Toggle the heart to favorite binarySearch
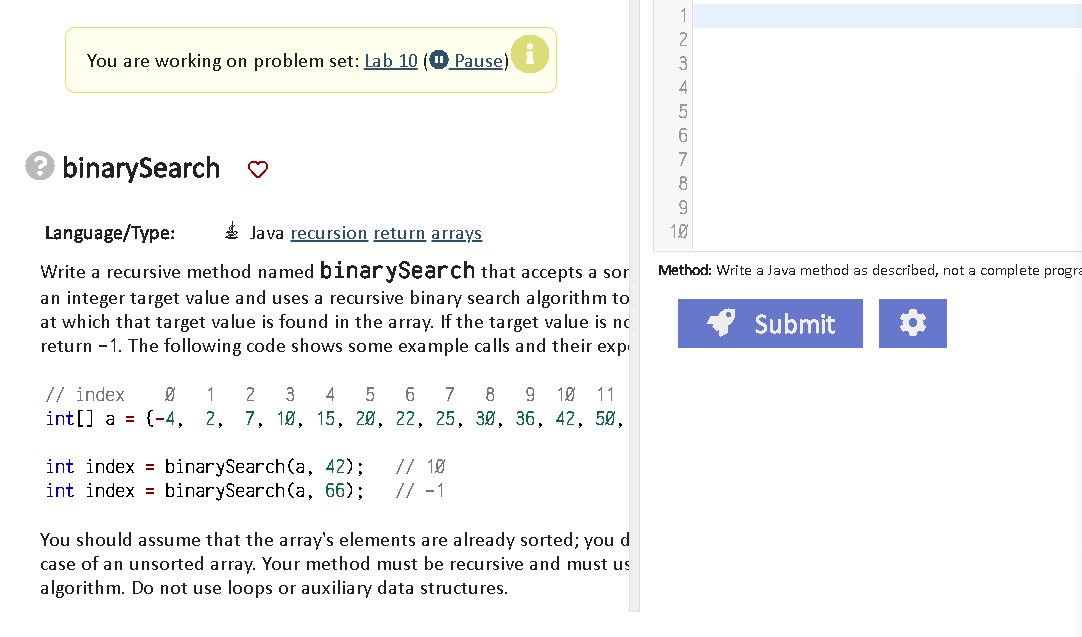Image resolution: width=1082 pixels, height=637 pixels. (x=257, y=170)
